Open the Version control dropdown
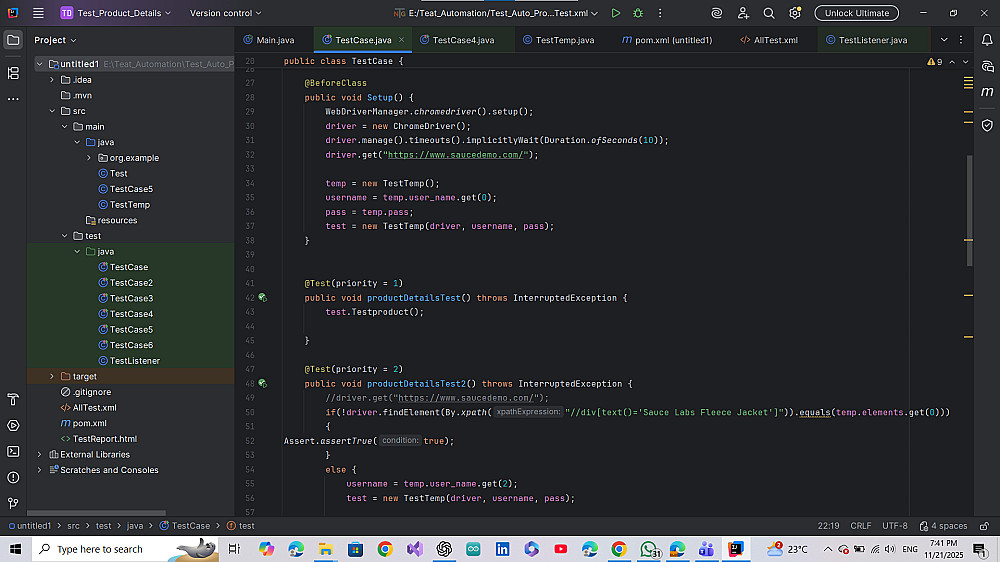 coord(225,13)
